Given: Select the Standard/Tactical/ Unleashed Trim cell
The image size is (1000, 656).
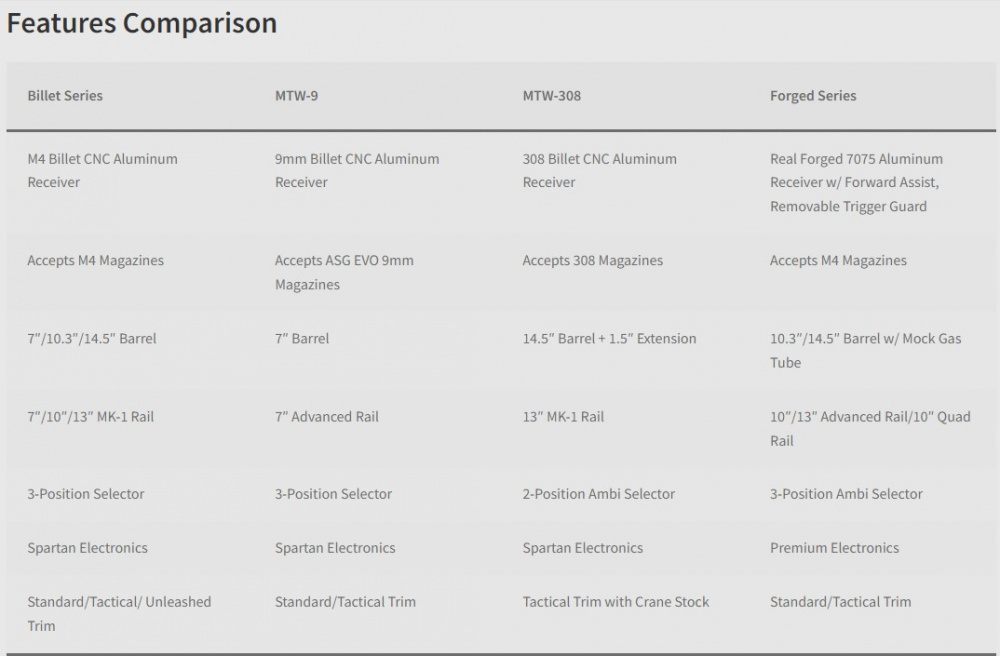Looking at the screenshot, I should (119, 613).
